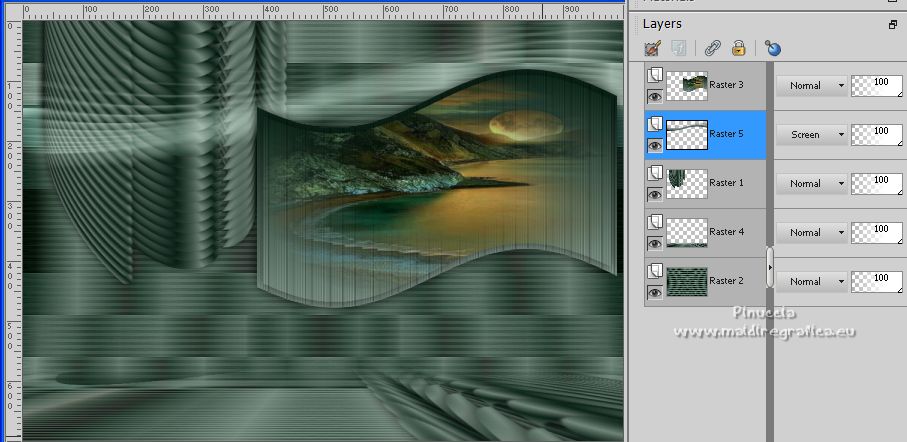Viewport: 907px width, 442px height.
Task: Hide the Raster 3 layer via eye icon
Action: pos(655,97)
